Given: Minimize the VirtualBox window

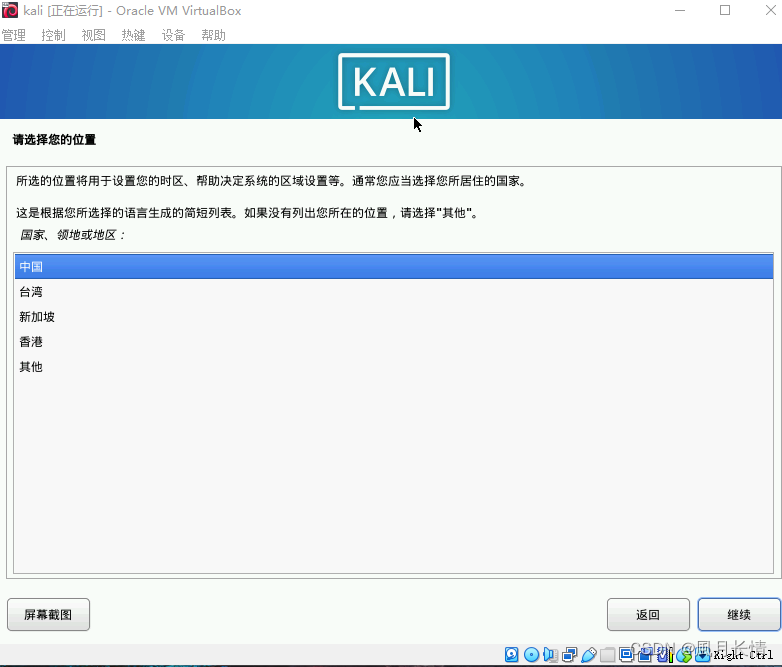Looking at the screenshot, I should pos(680,10).
